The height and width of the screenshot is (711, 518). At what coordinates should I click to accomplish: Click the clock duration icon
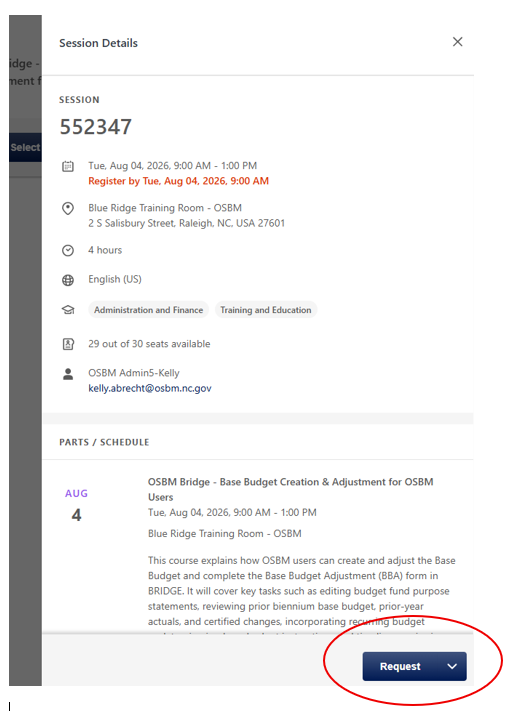coord(68,250)
